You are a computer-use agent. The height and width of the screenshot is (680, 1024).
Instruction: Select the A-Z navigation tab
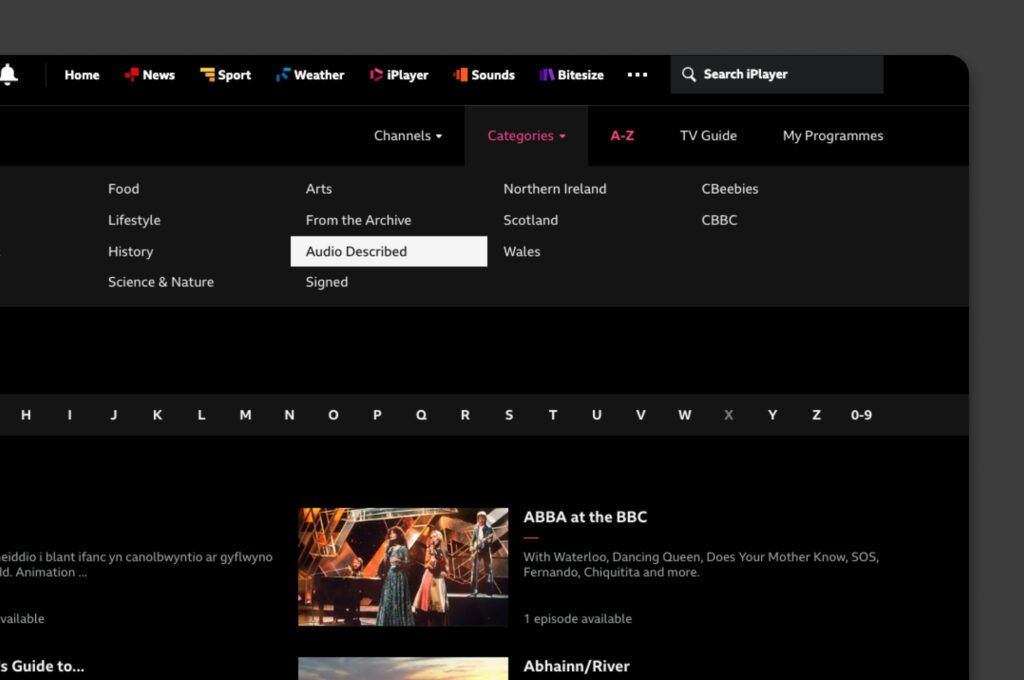click(622, 135)
